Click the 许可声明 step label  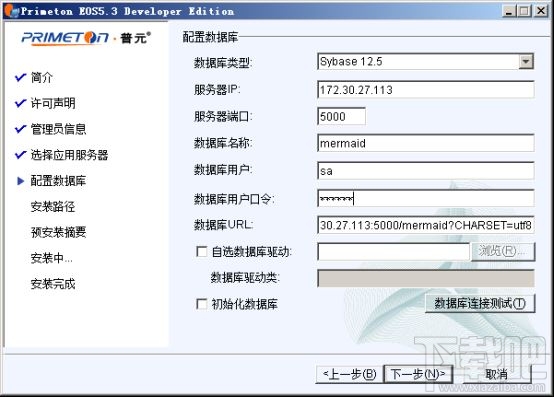tap(53, 103)
